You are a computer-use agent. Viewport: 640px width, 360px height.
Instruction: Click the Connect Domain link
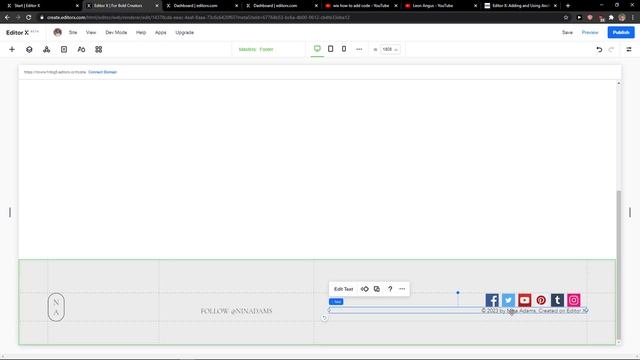(102, 72)
